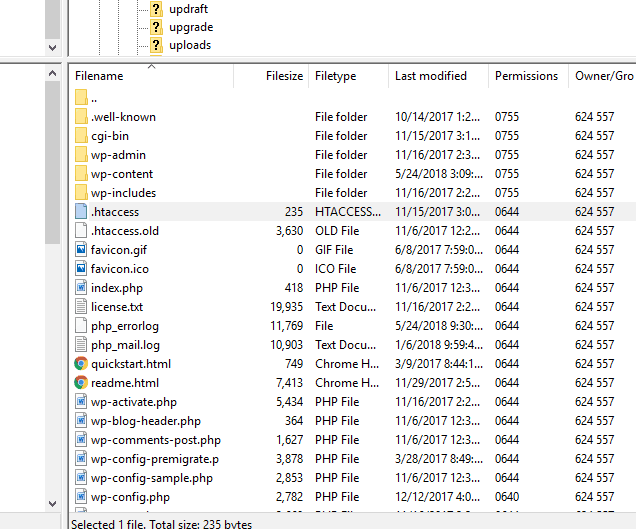Select the wp-admin folder name
Screen dimensions: 636x529
pos(118,155)
